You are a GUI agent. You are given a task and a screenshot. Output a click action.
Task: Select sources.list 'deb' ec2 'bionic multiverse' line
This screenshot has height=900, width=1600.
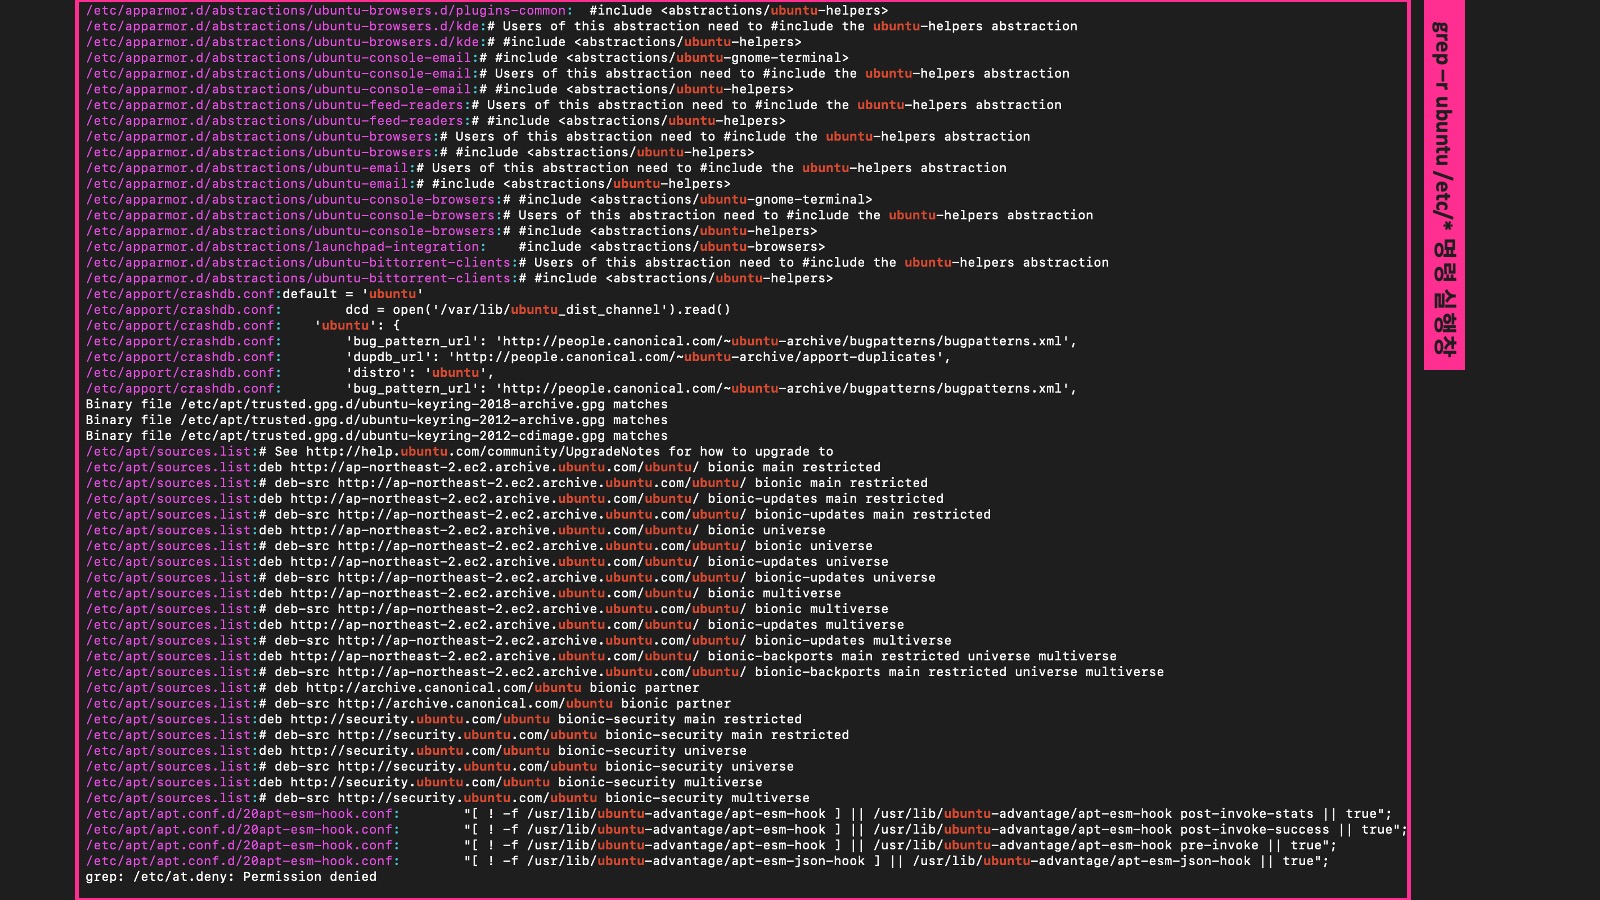[463, 593]
